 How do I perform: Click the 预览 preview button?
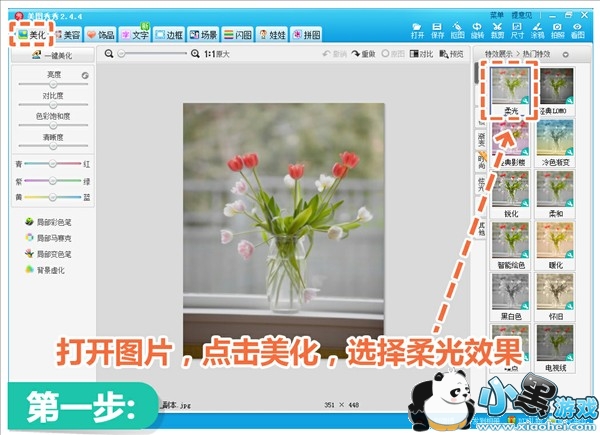pyautogui.click(x=451, y=54)
